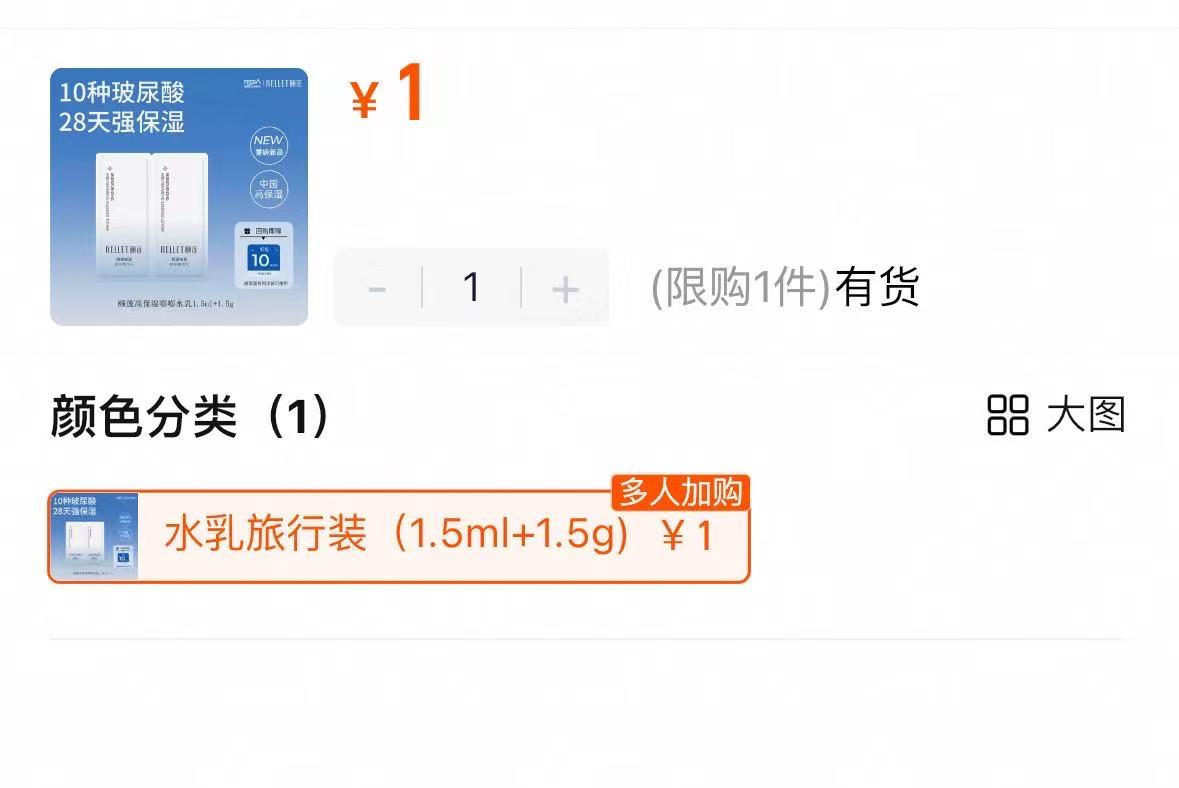Click the 中国高保湿 circular badge
This screenshot has width=1179, height=788.
click(268, 189)
